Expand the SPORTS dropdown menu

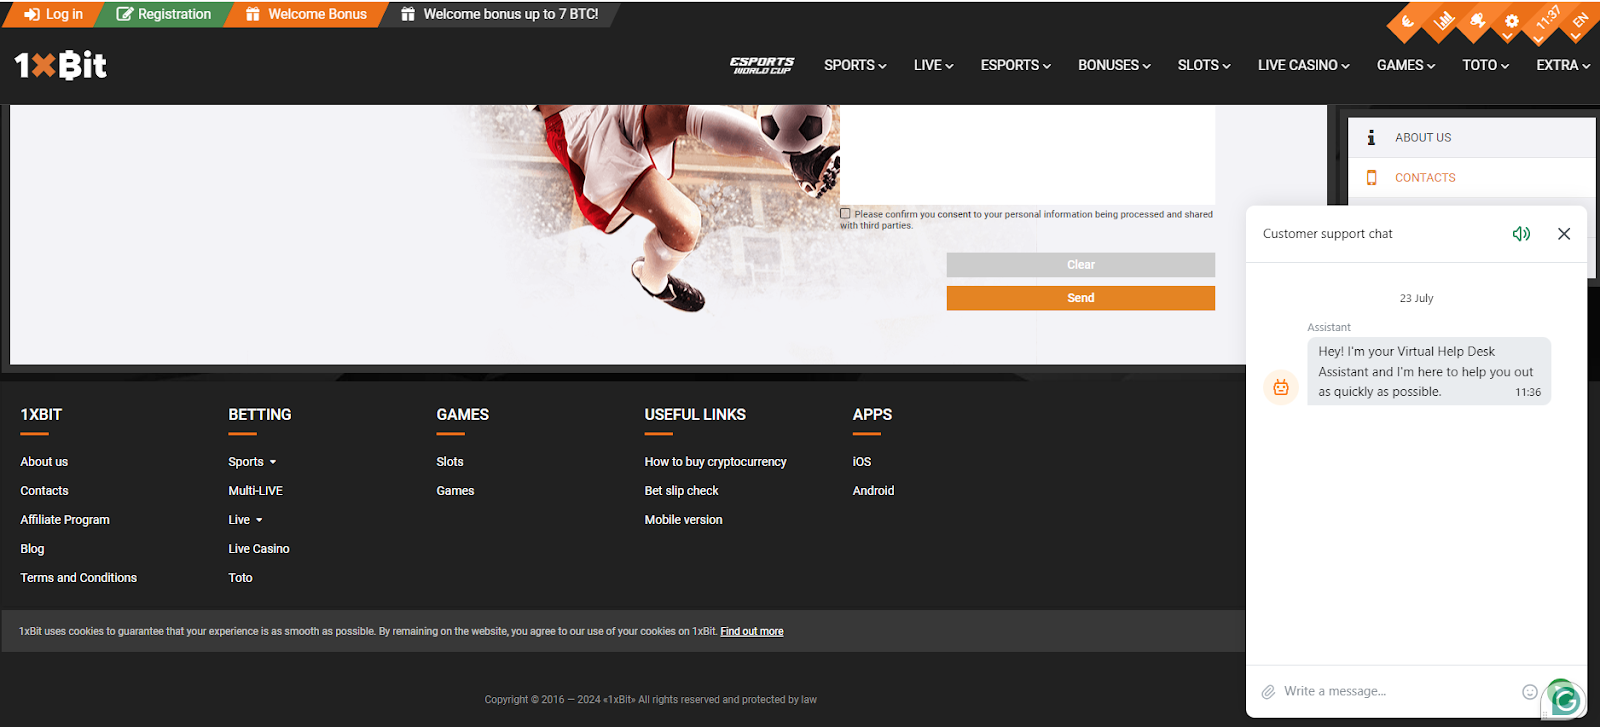point(855,65)
